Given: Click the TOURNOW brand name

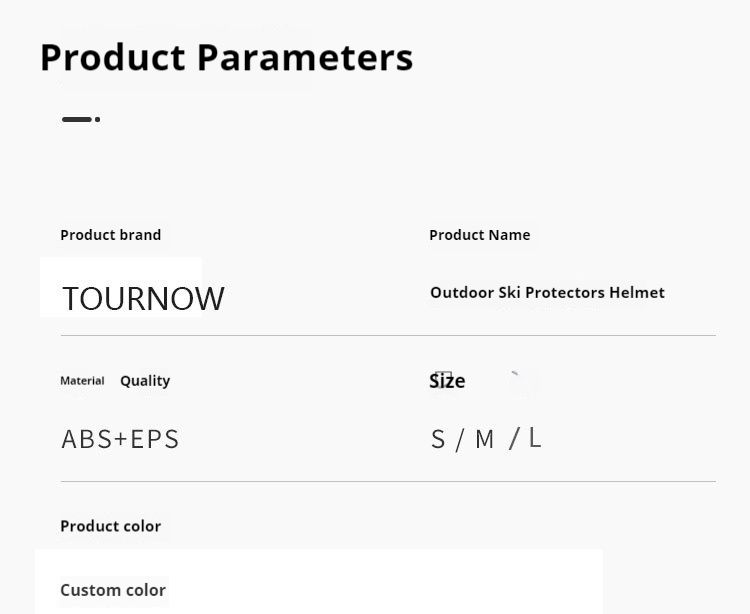Looking at the screenshot, I should click(143, 298).
